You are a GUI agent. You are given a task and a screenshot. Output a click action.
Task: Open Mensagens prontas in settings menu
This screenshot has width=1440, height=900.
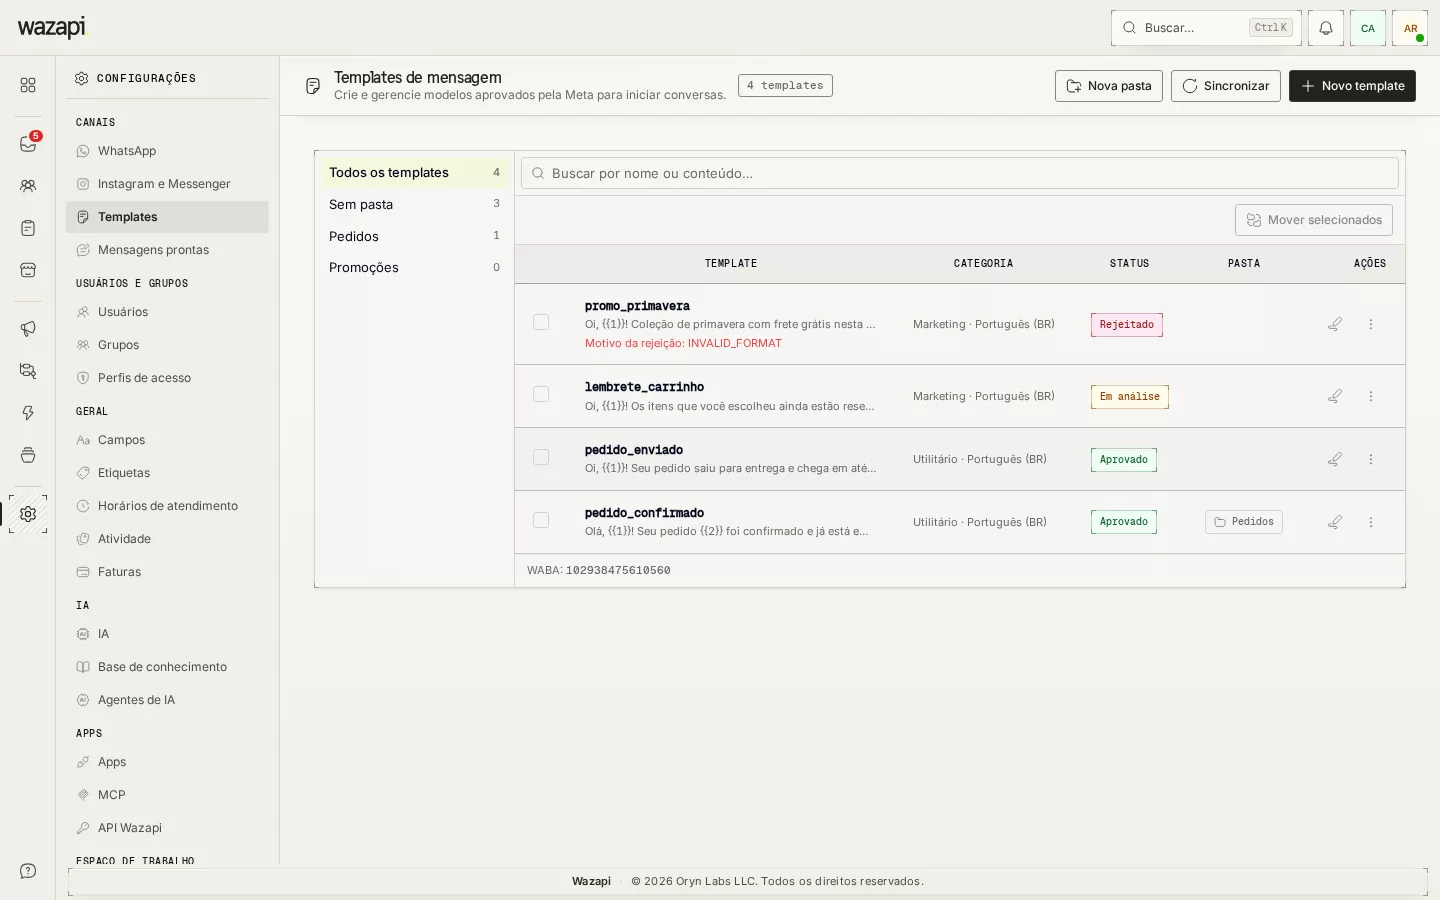(167, 250)
